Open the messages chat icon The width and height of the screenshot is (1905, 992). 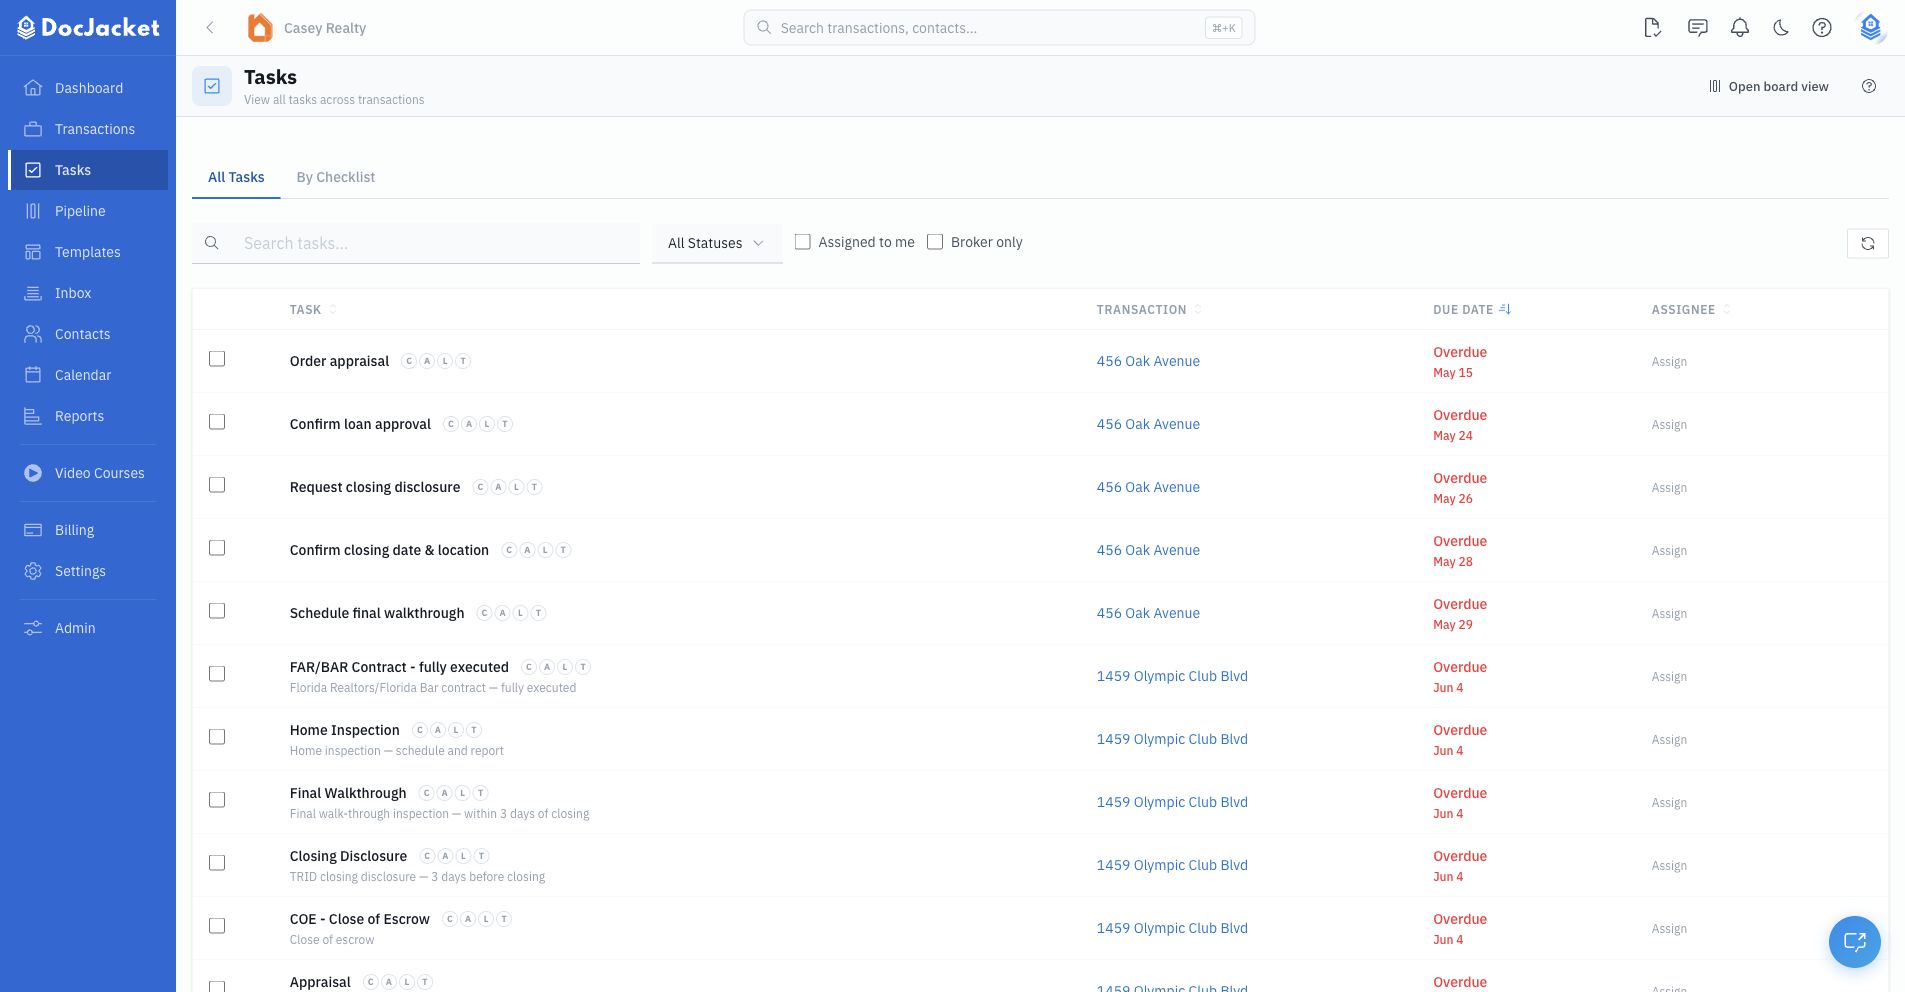click(x=1698, y=28)
